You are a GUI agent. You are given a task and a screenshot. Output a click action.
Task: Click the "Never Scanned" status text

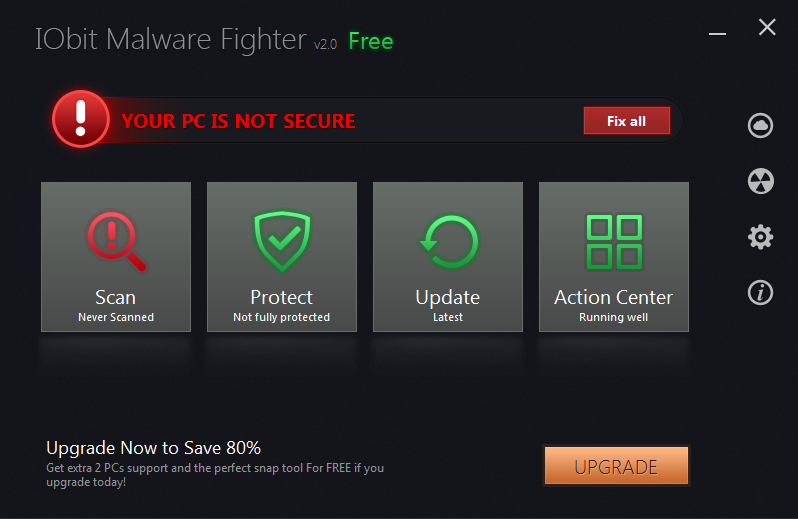pos(116,317)
